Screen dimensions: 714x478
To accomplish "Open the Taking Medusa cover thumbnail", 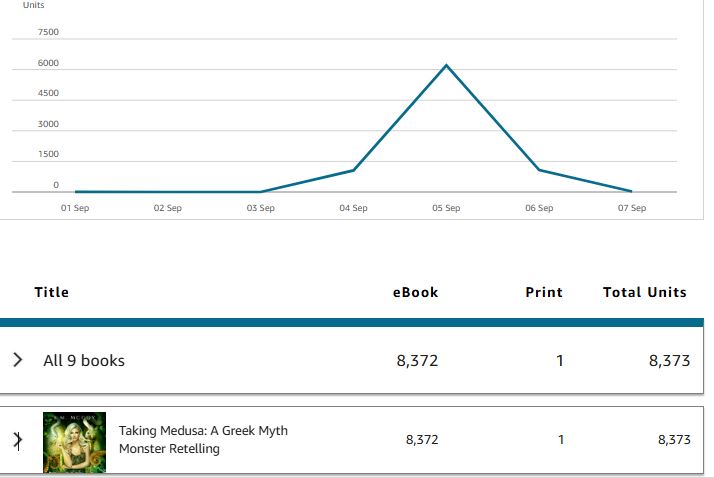I will [x=74, y=442].
